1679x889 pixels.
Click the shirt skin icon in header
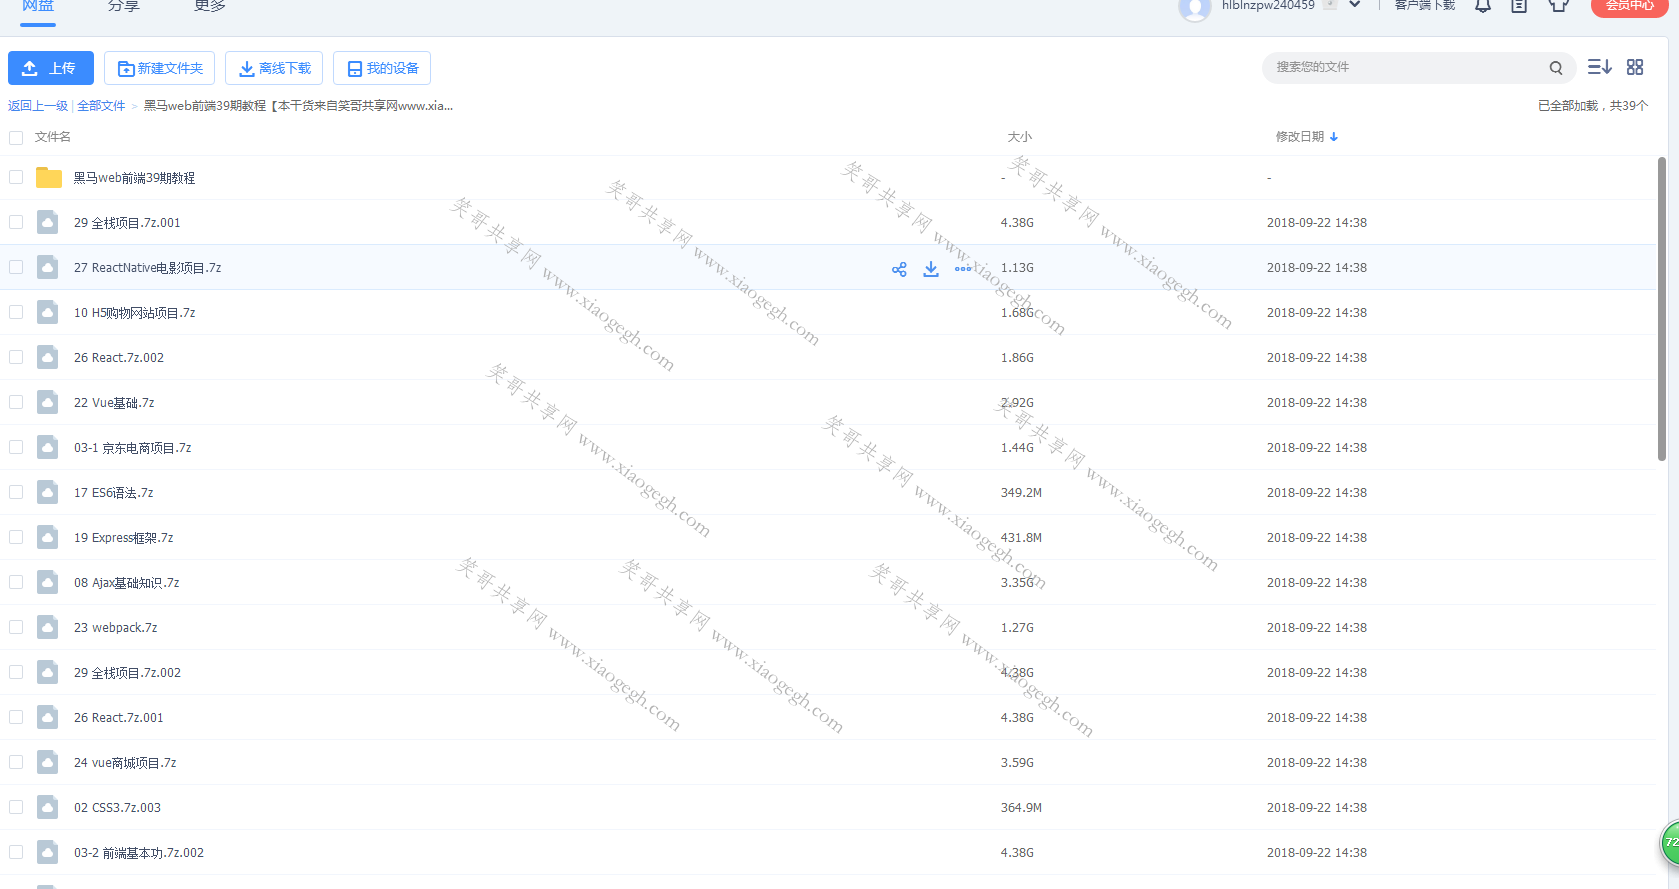[x=1558, y=6]
